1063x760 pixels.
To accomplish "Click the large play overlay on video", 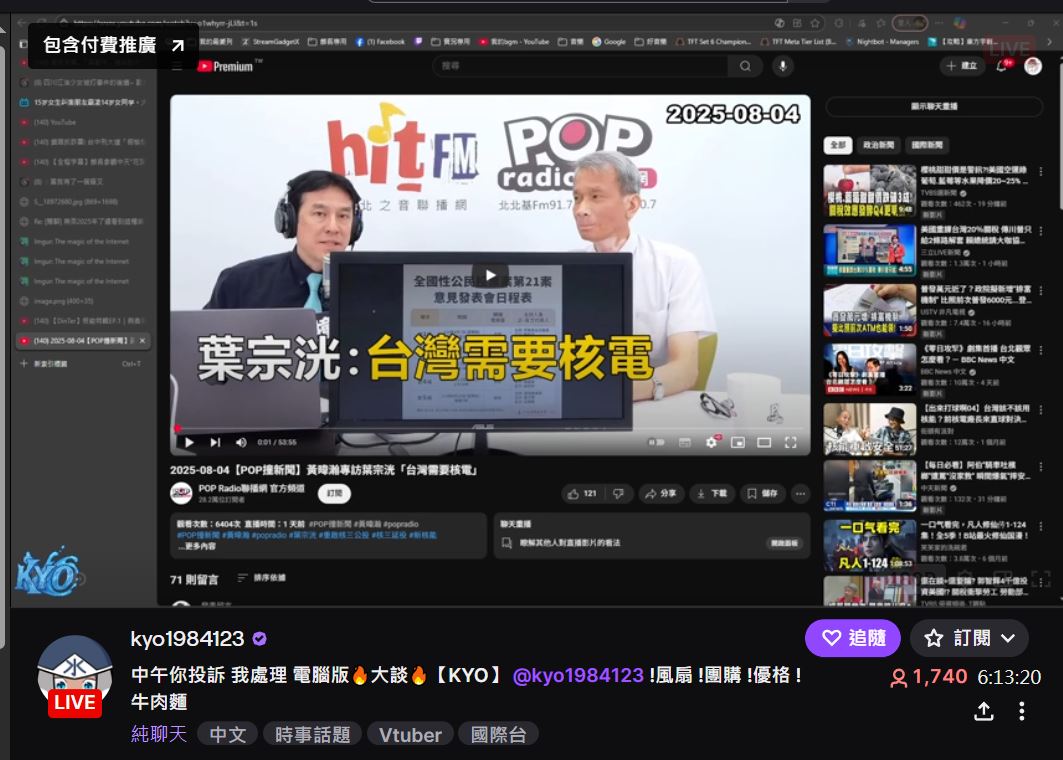I will click(490, 275).
